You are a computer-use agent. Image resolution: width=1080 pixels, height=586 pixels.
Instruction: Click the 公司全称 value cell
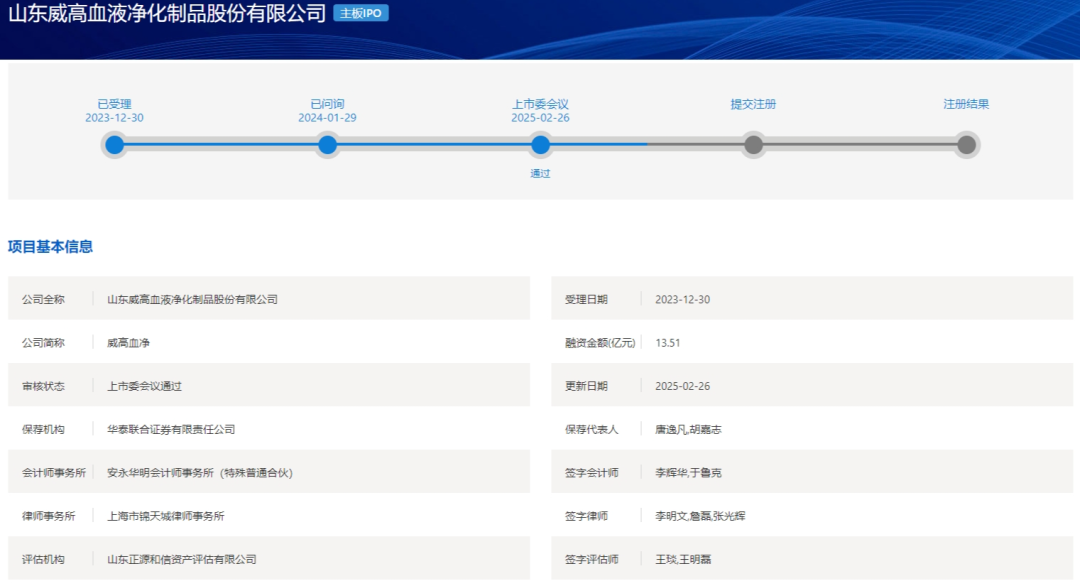(x=192, y=300)
